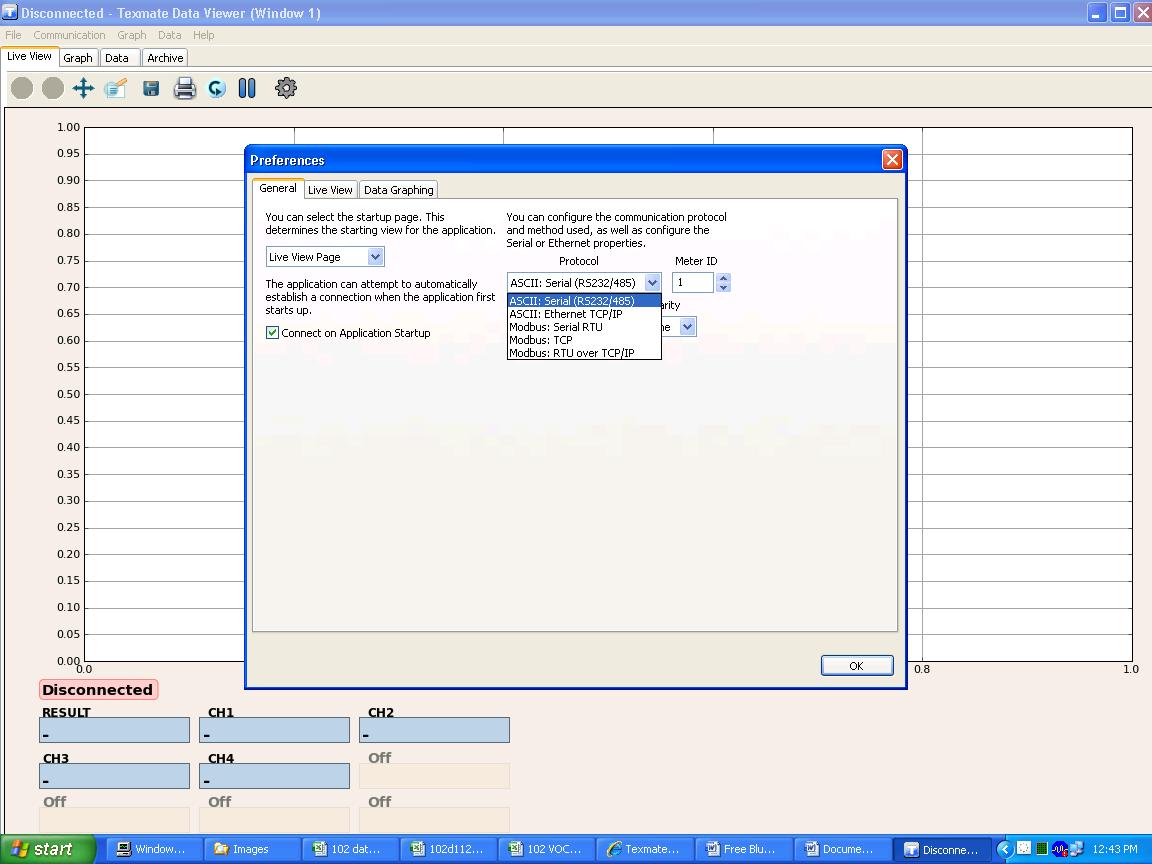Click the Disconnected status label

[98, 690]
